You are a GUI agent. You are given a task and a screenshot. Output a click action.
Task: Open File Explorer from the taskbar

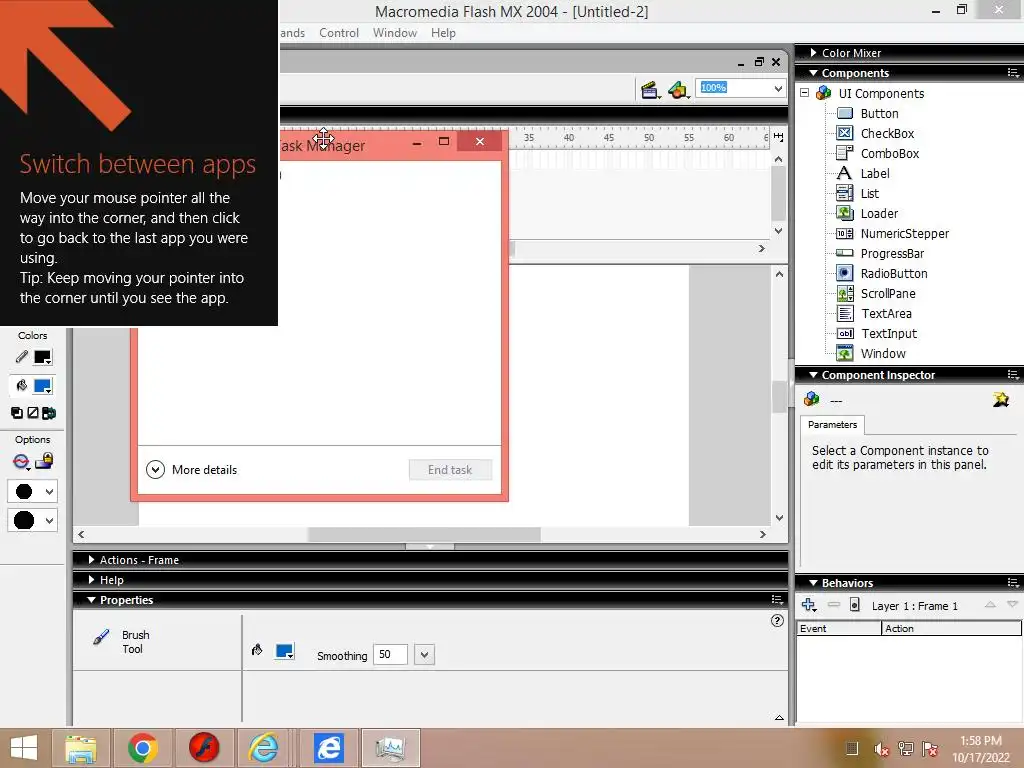(x=81, y=748)
